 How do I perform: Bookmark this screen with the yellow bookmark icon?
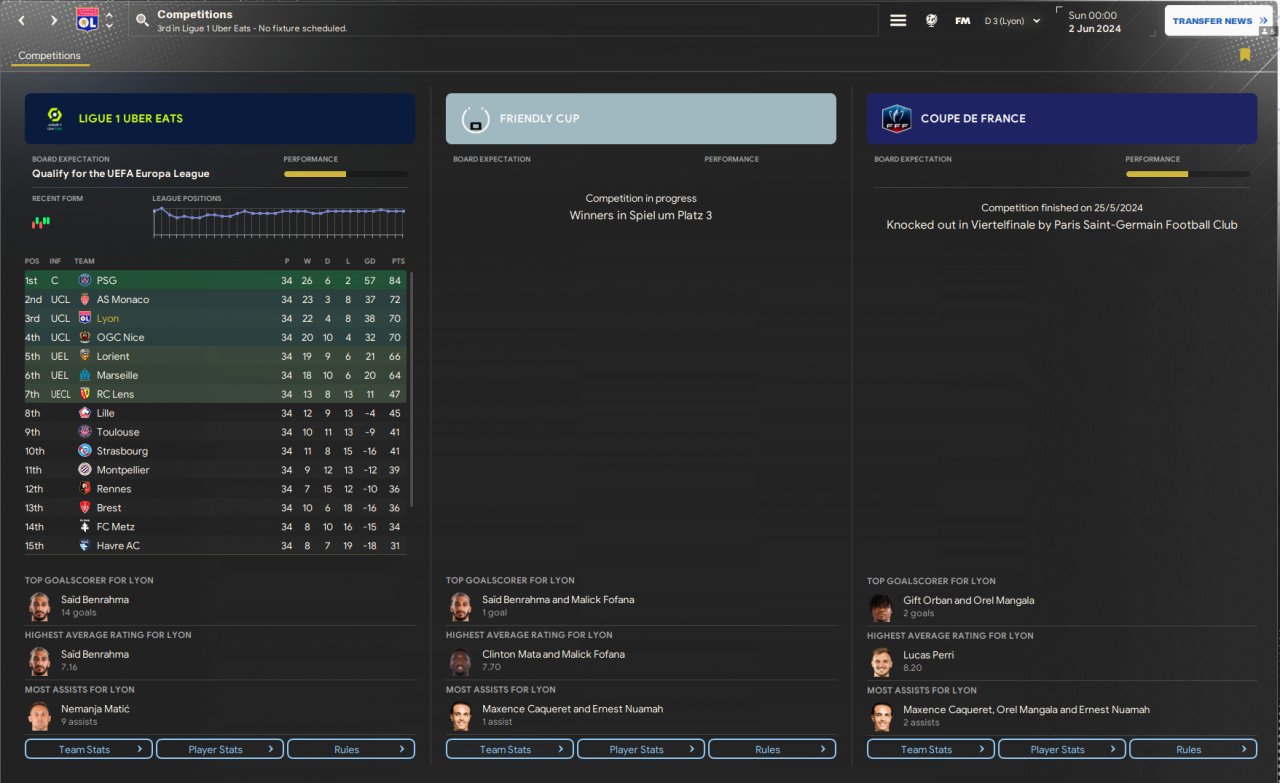pos(1245,55)
